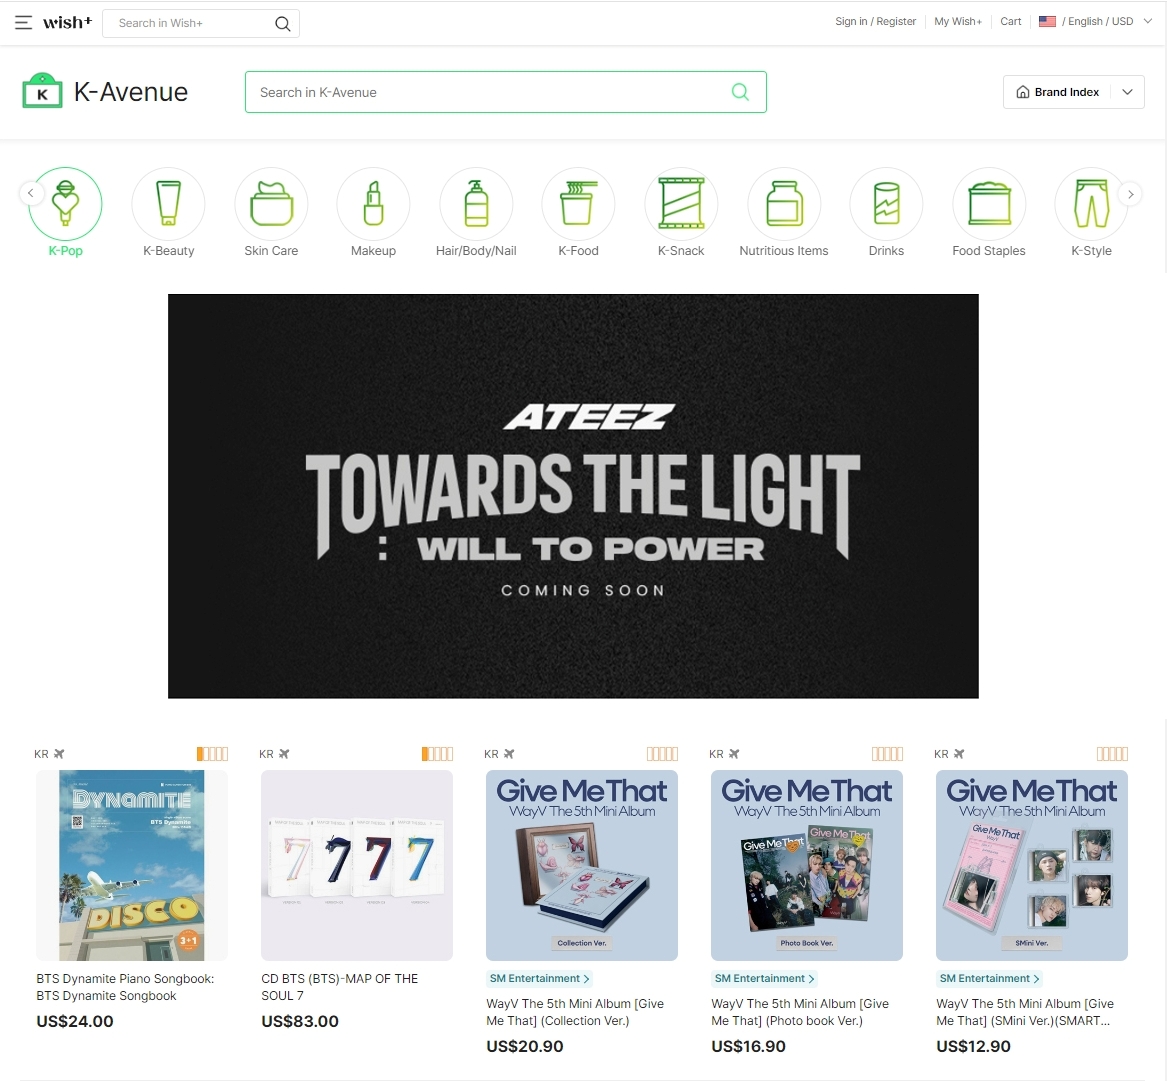Image resolution: width=1167 pixels, height=1081 pixels.
Task: Open the Drinks category icon
Action: tap(886, 204)
